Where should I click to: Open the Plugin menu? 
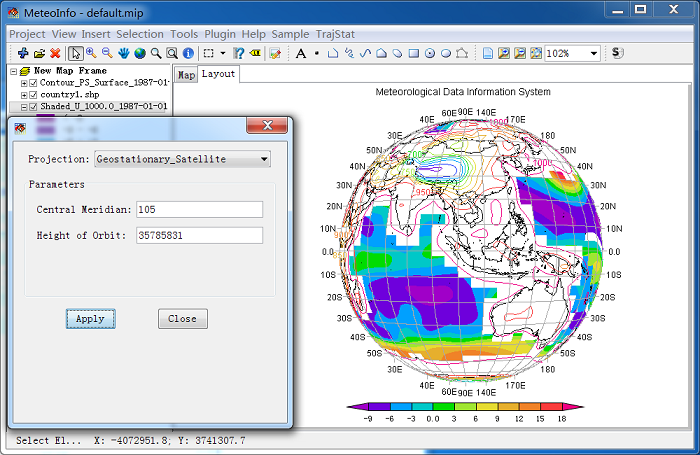(220, 34)
